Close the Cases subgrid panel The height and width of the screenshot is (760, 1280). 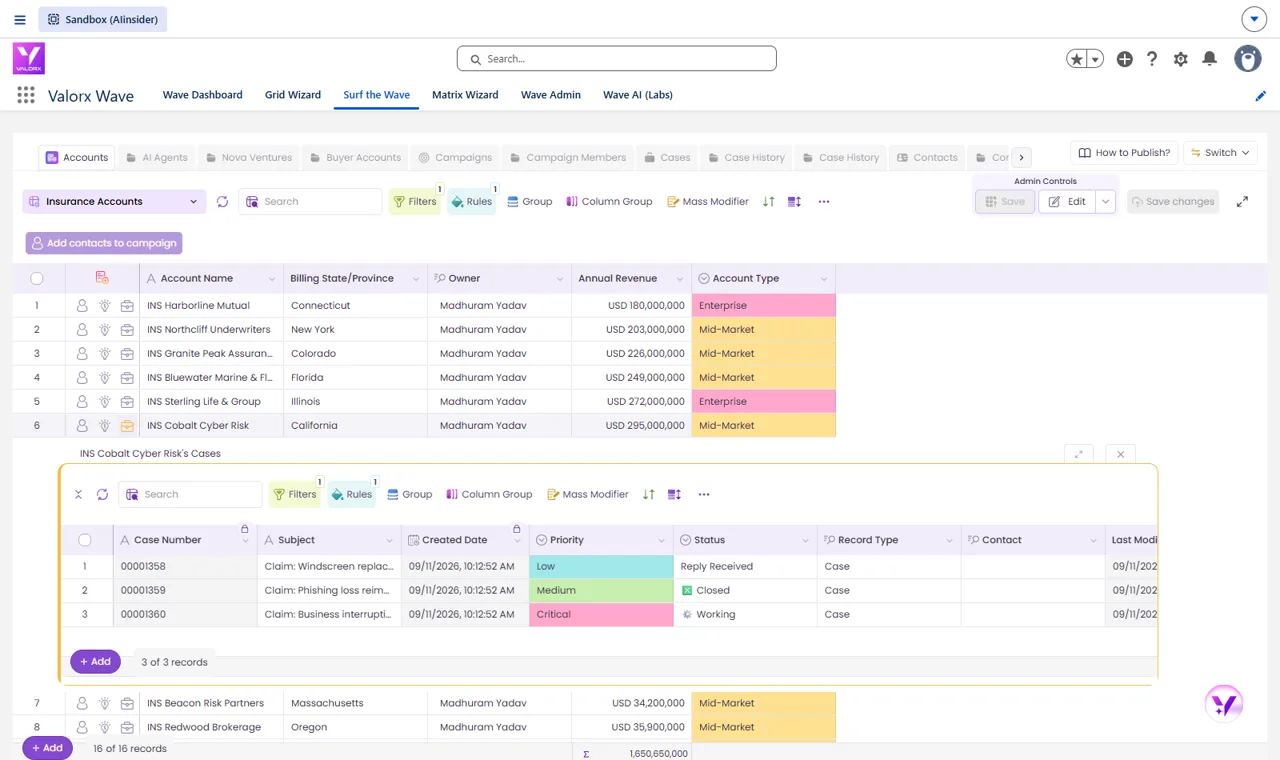point(1121,454)
